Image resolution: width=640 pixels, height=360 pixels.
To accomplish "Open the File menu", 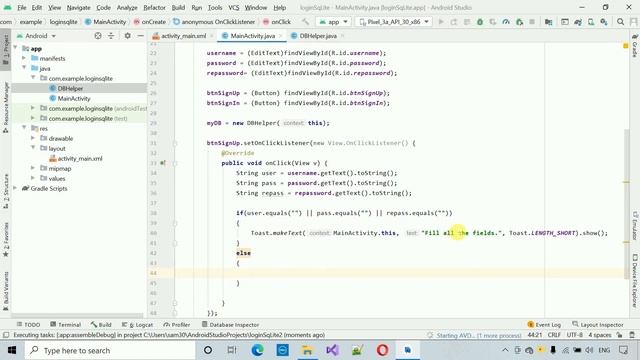I will point(22,7).
